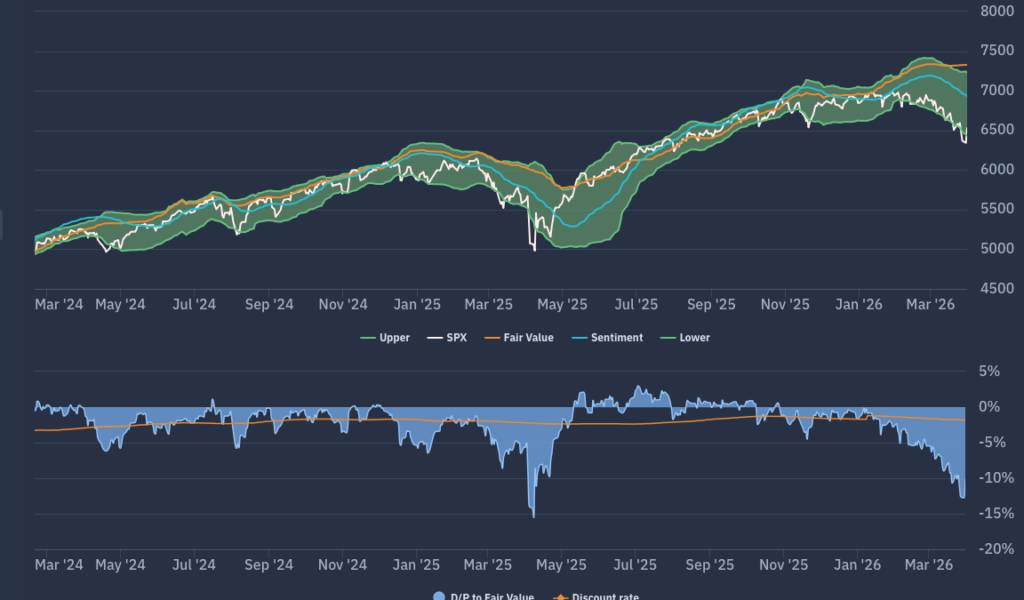Click the 5000 price axis label
This screenshot has height=600, width=1024.
(x=997, y=249)
